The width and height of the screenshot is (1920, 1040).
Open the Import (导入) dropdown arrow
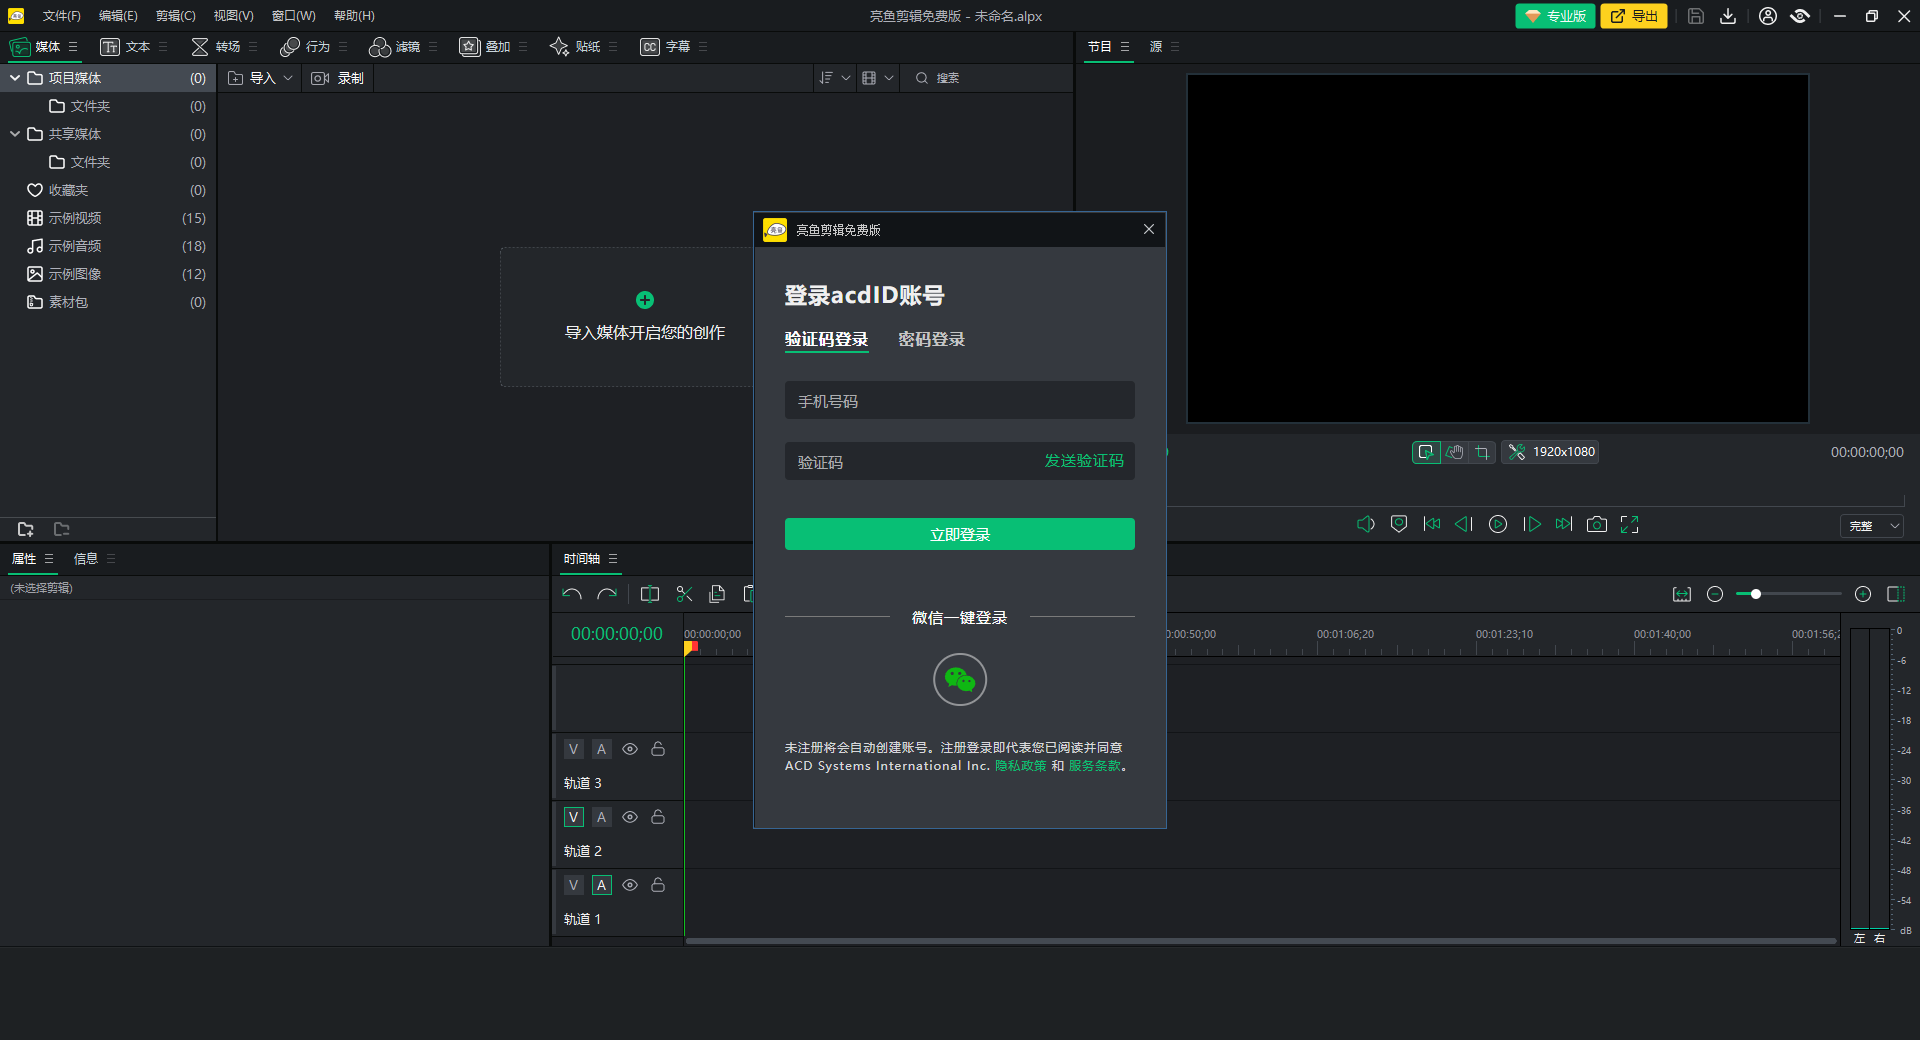coord(288,78)
